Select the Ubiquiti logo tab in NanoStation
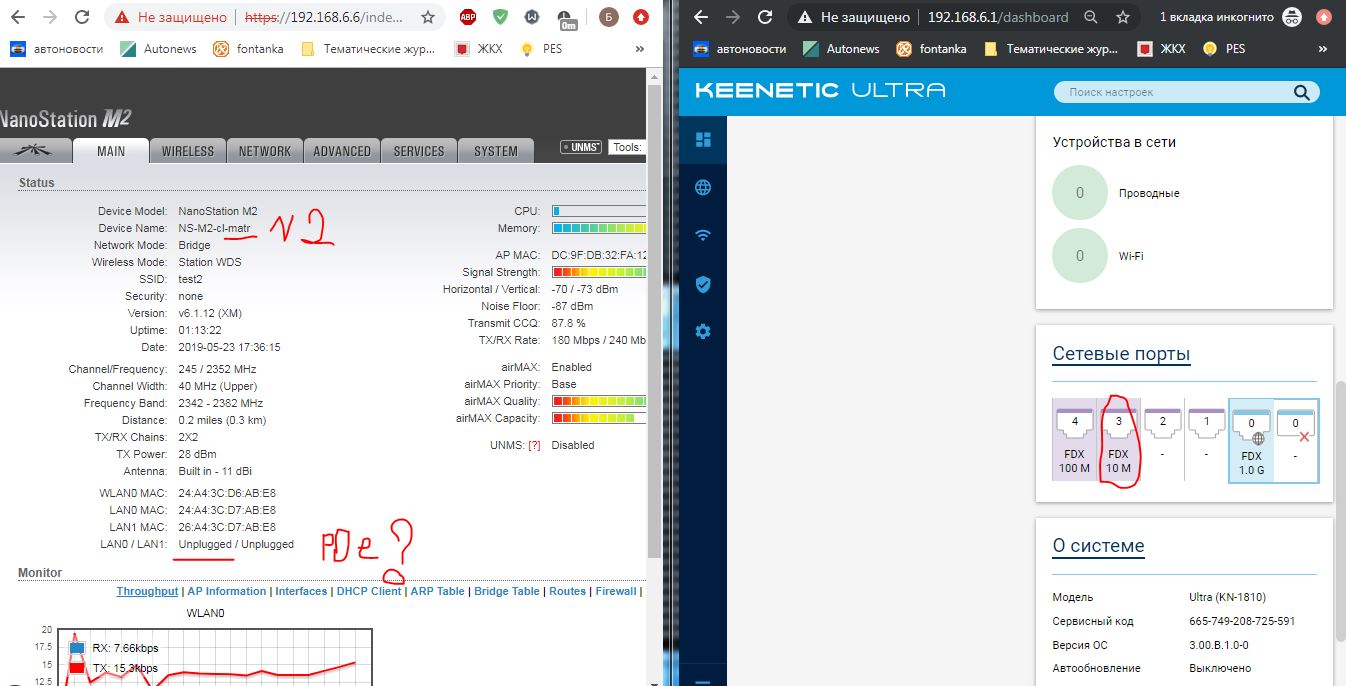Screen dimensions: 1346x686 [x=37, y=151]
